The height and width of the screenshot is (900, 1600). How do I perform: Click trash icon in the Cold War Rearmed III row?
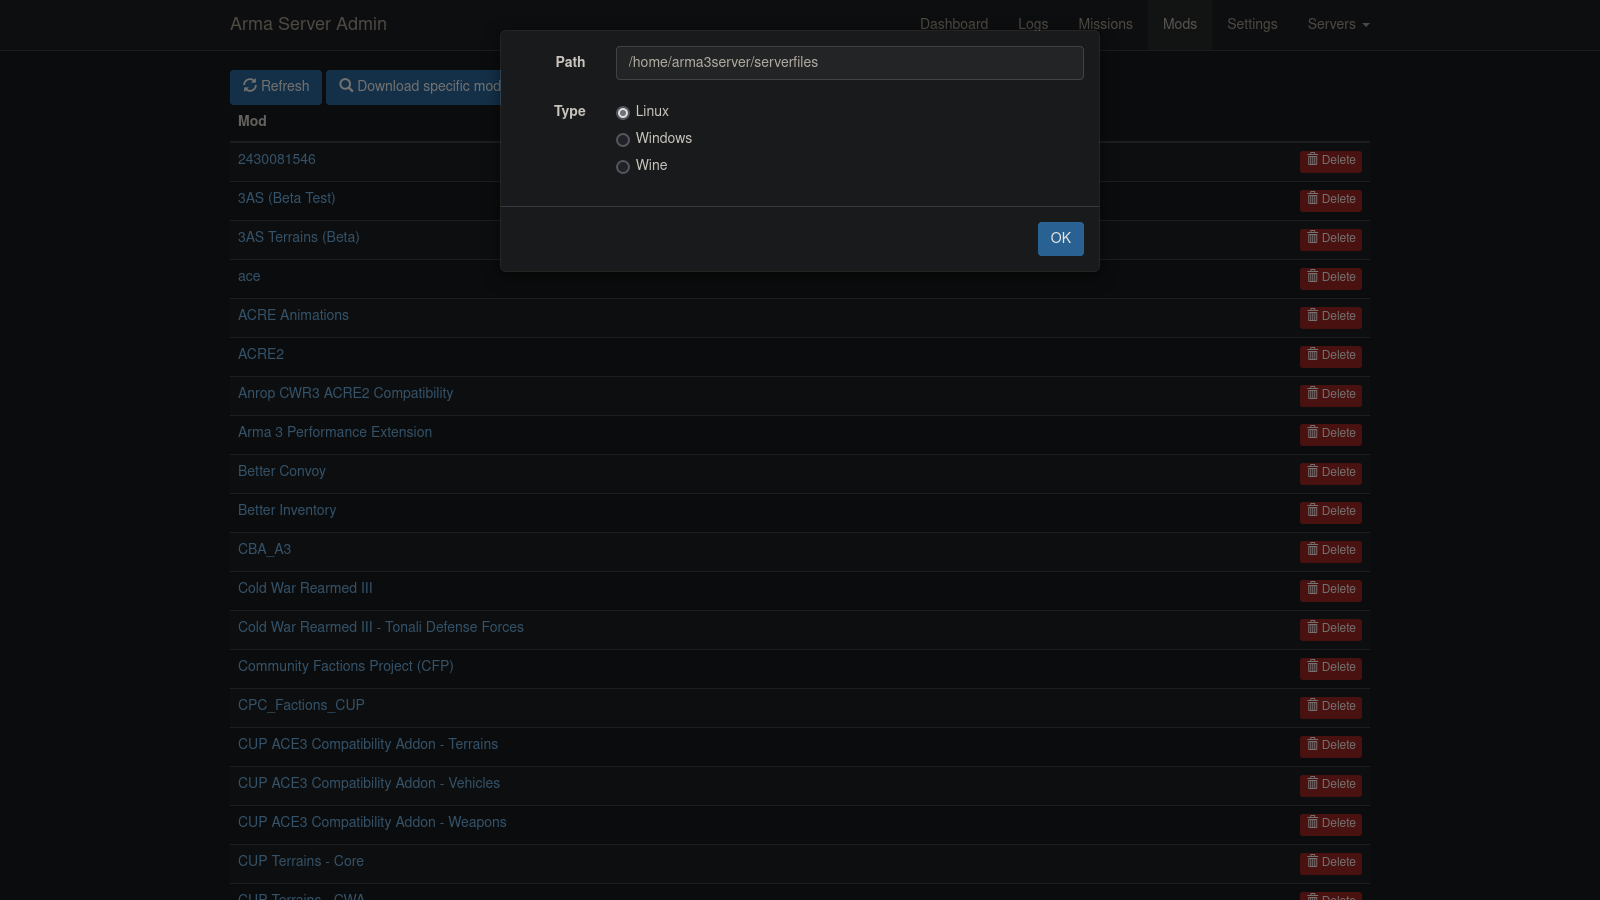[1312, 589]
